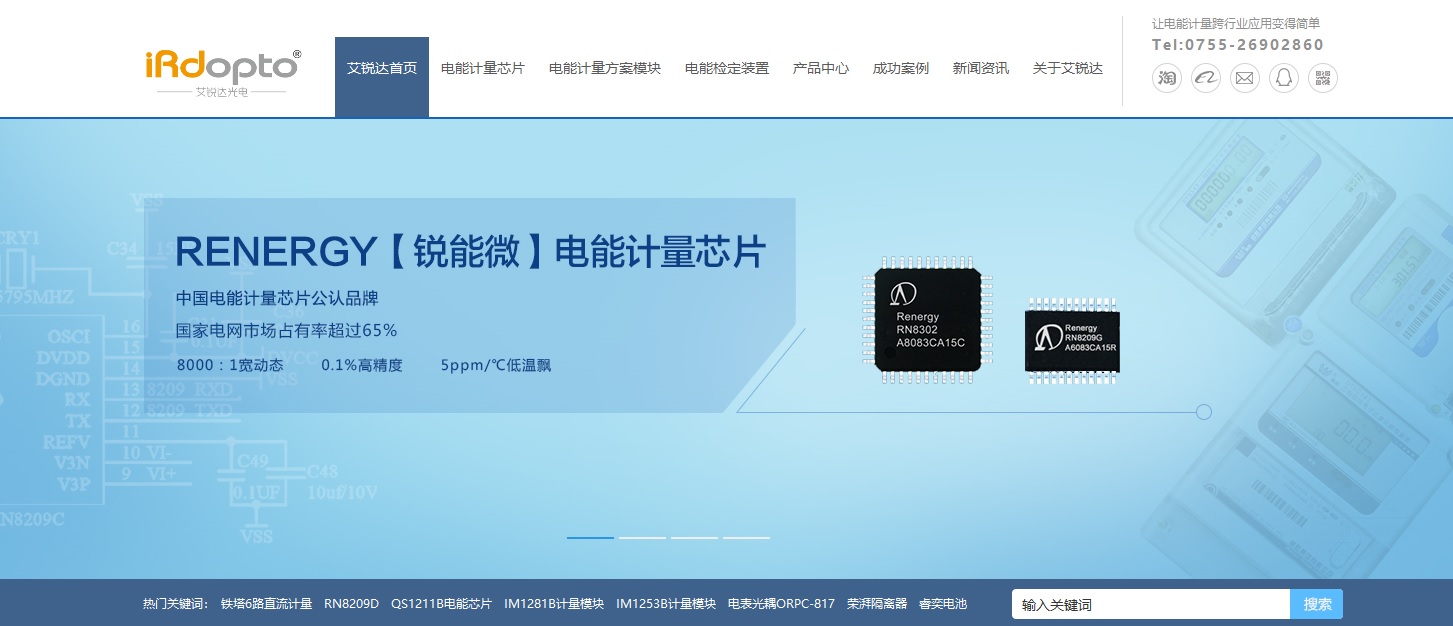Screen dimensions: 1453x626
Task: Click the 5ppm/℃低温飘 banner text
Action: coord(496,365)
